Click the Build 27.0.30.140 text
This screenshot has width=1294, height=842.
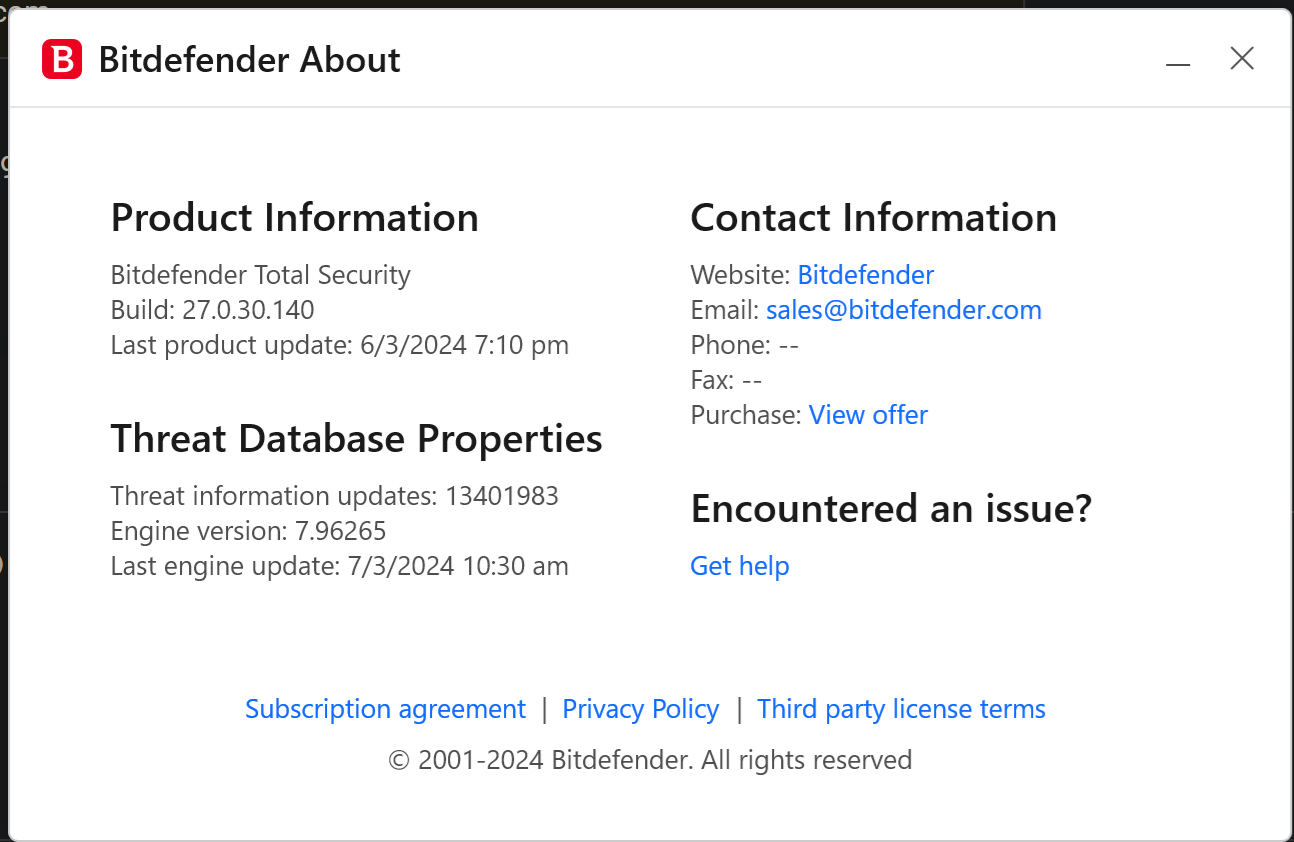pos(212,310)
